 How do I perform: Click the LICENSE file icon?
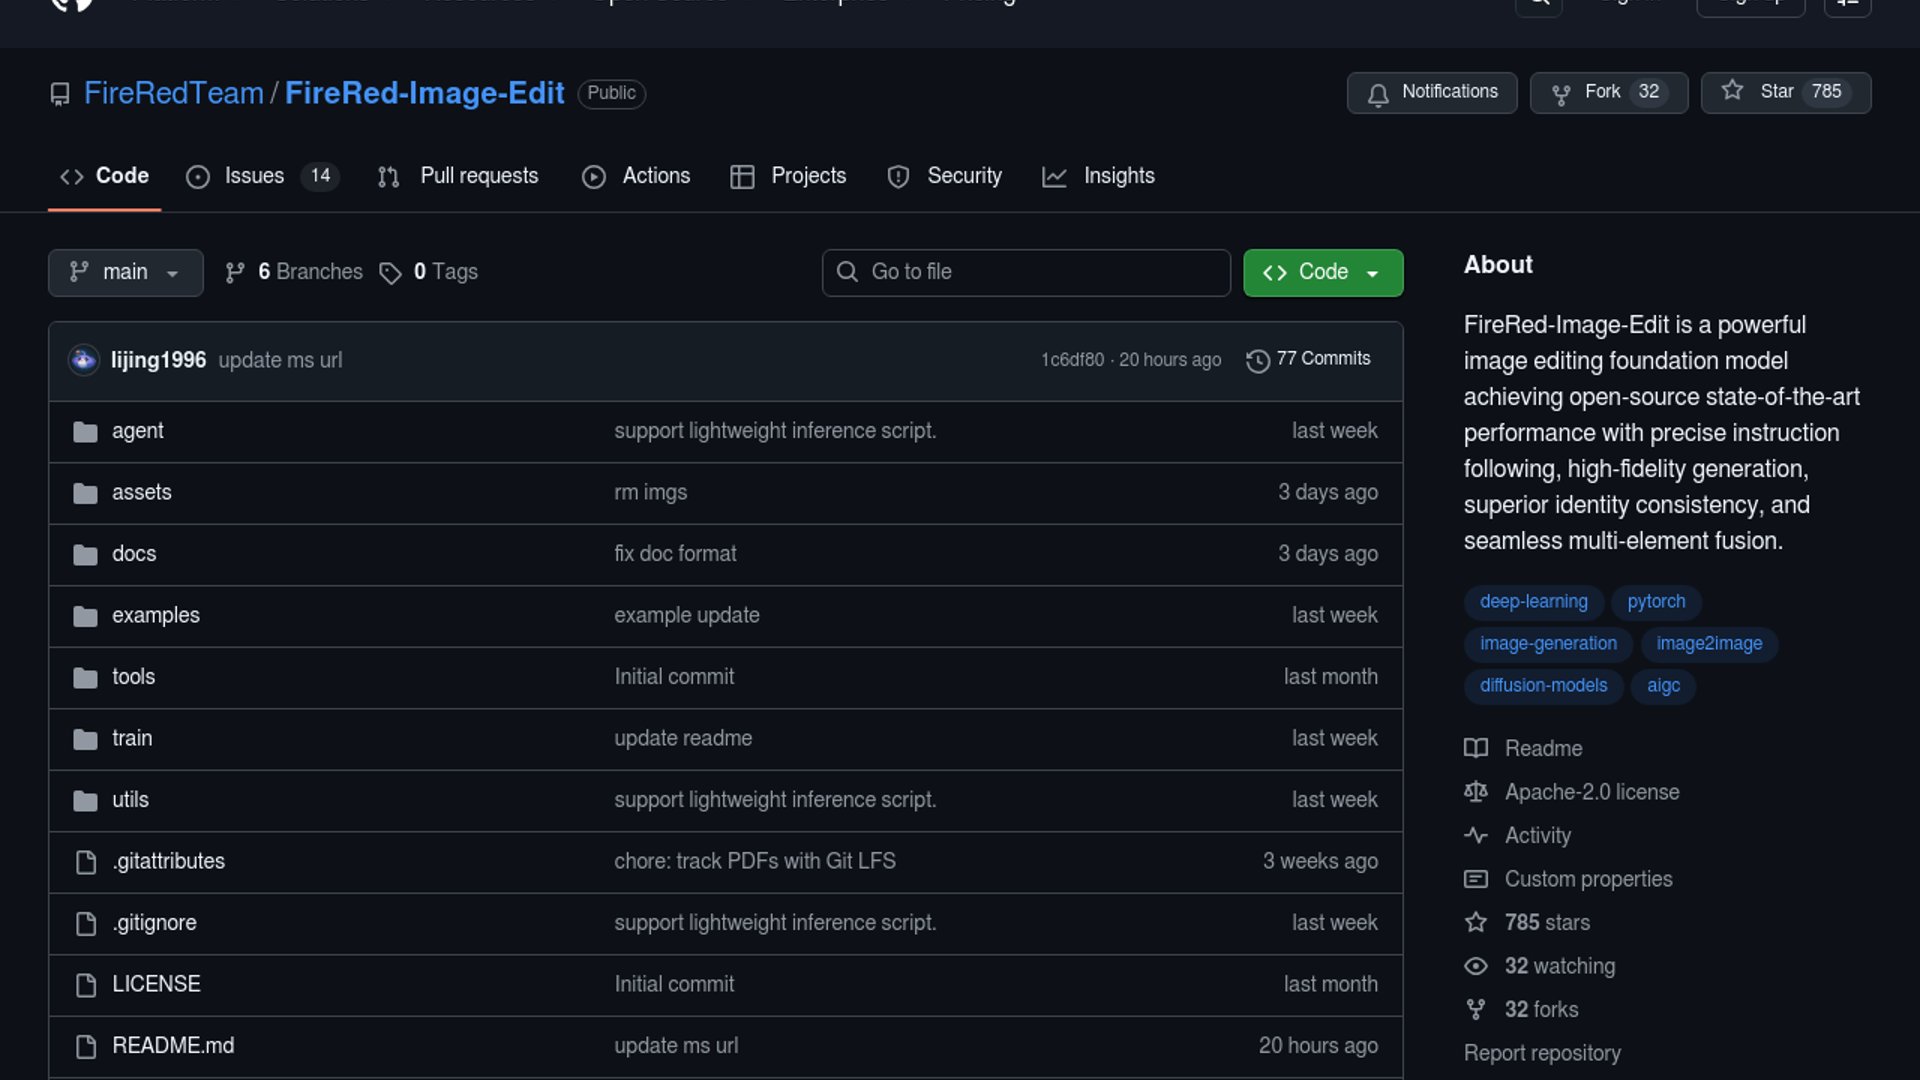pyautogui.click(x=86, y=985)
